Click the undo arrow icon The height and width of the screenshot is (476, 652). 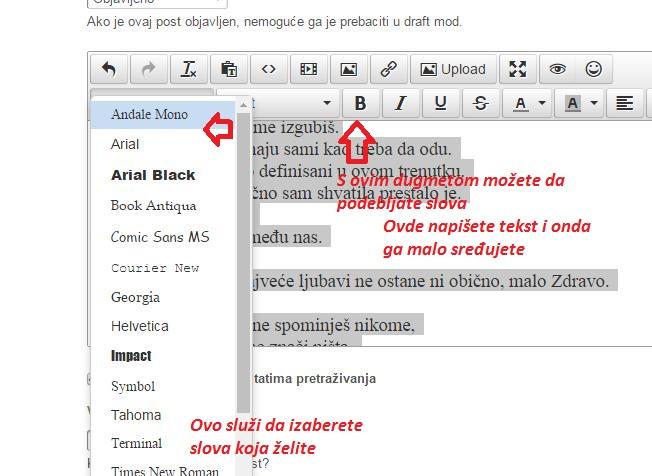[109, 69]
